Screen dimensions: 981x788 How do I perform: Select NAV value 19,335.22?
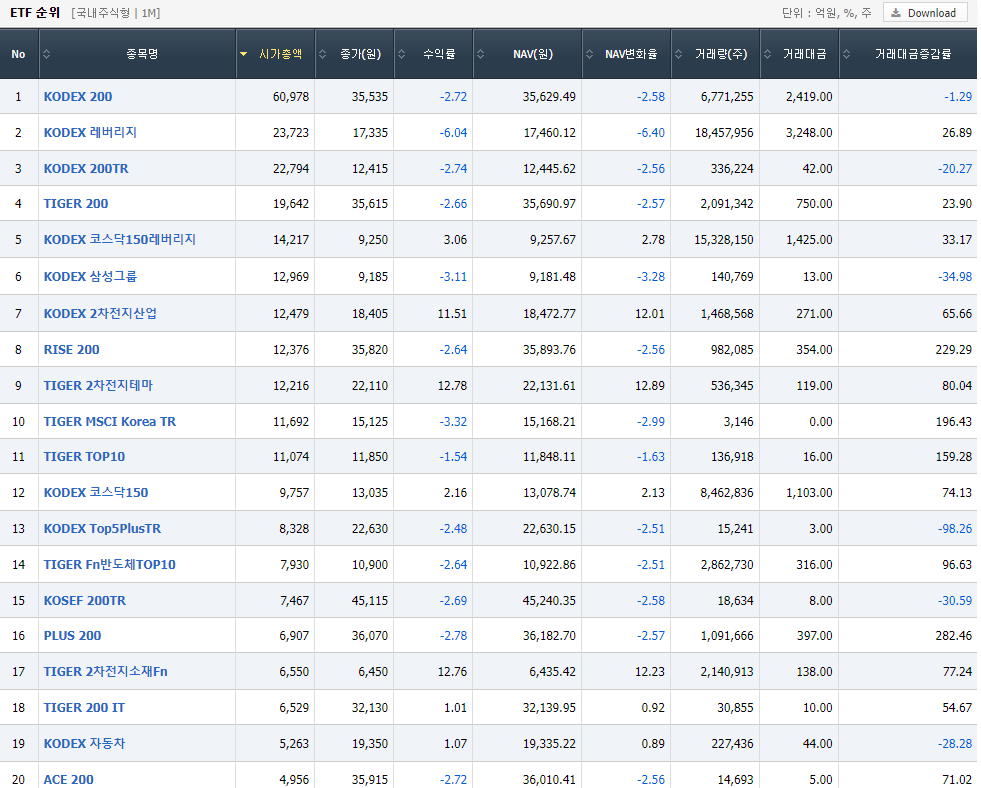549,744
